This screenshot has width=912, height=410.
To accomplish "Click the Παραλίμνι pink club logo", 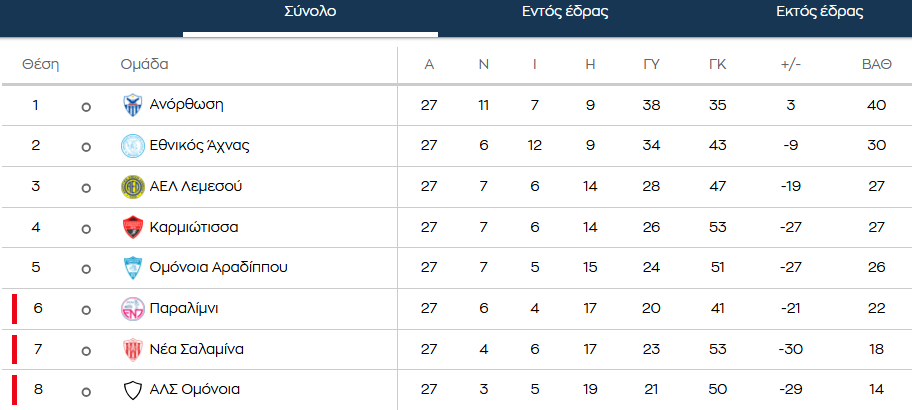I will pyautogui.click(x=133, y=309).
